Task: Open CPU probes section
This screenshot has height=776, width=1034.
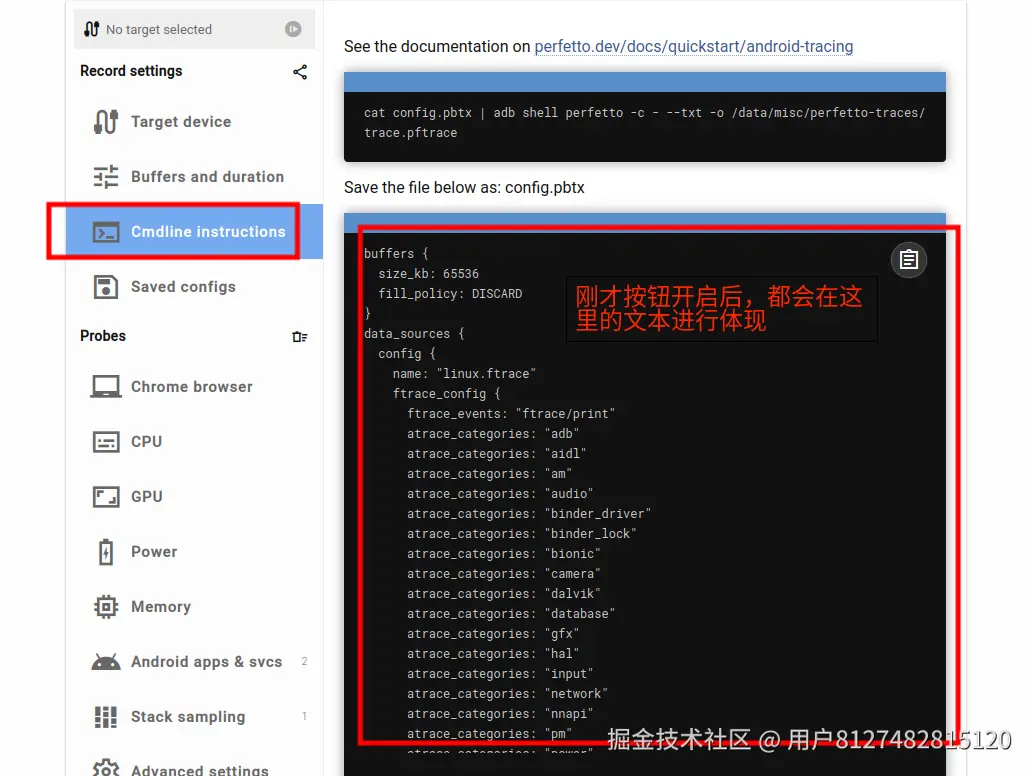Action: [194, 442]
